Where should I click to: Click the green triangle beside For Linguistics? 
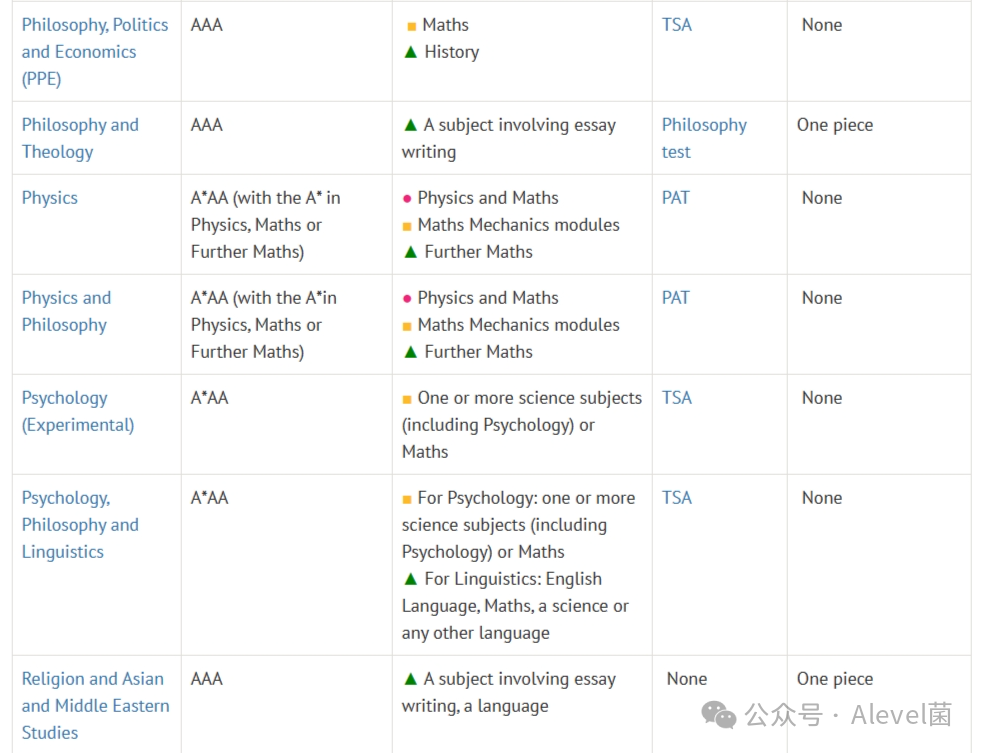[411, 579]
